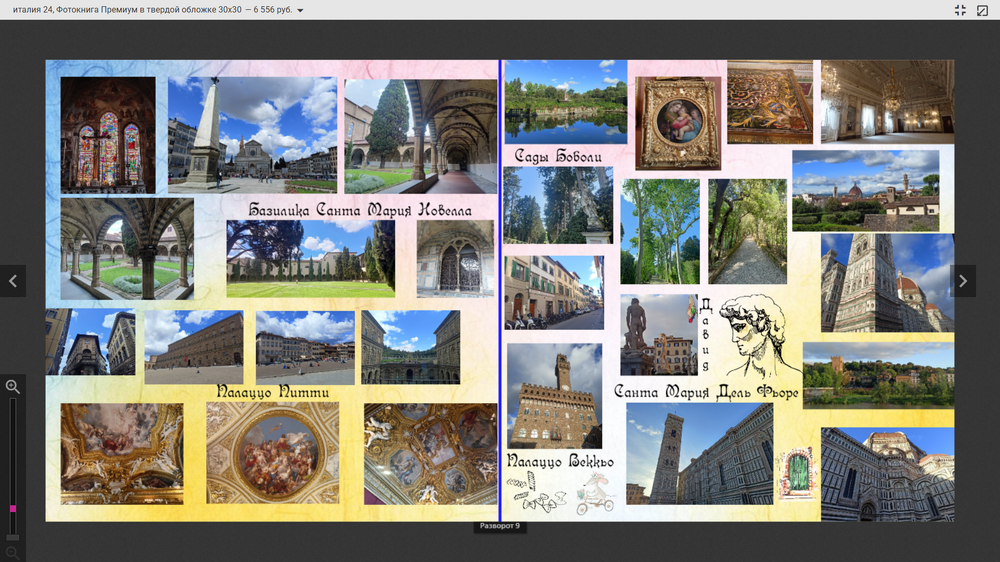Screen dimensions: 1000x562
Task: Click the zoom out magnifier icon
Action: click(13, 552)
